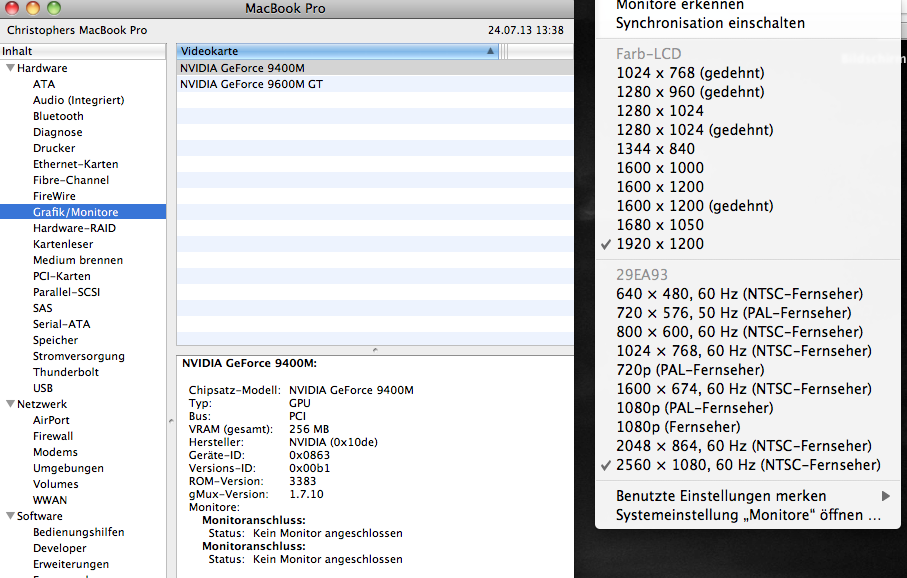Select Kartenleser entry
Image resolution: width=907 pixels, height=578 pixels.
tap(62, 244)
